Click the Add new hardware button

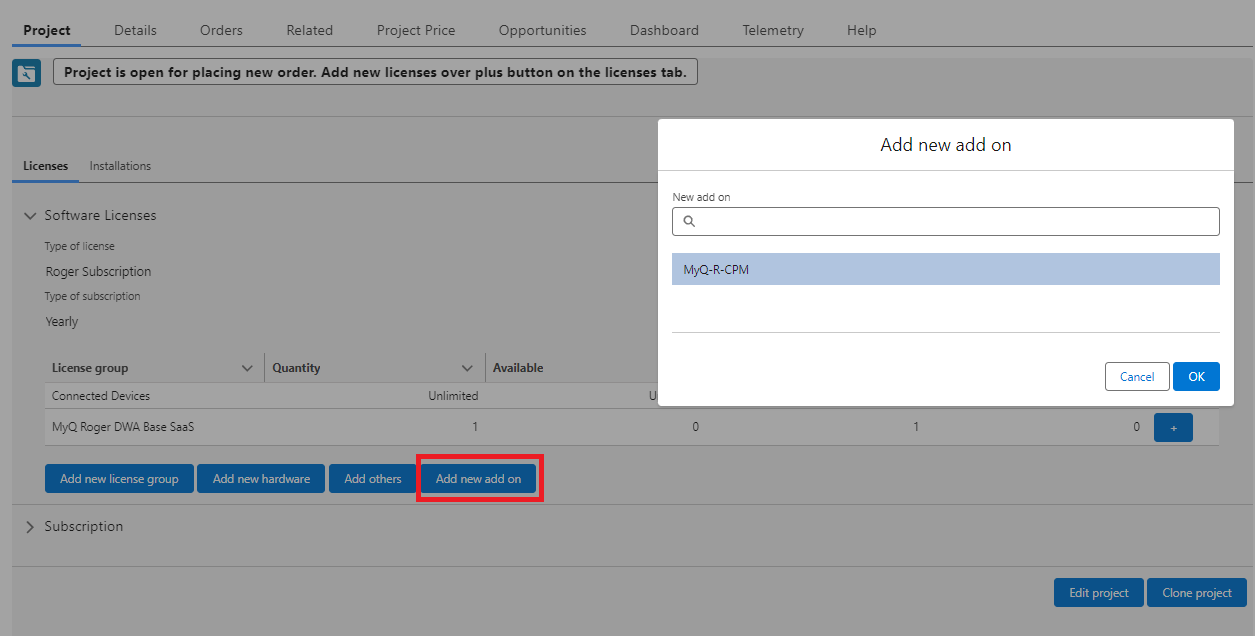(x=261, y=479)
